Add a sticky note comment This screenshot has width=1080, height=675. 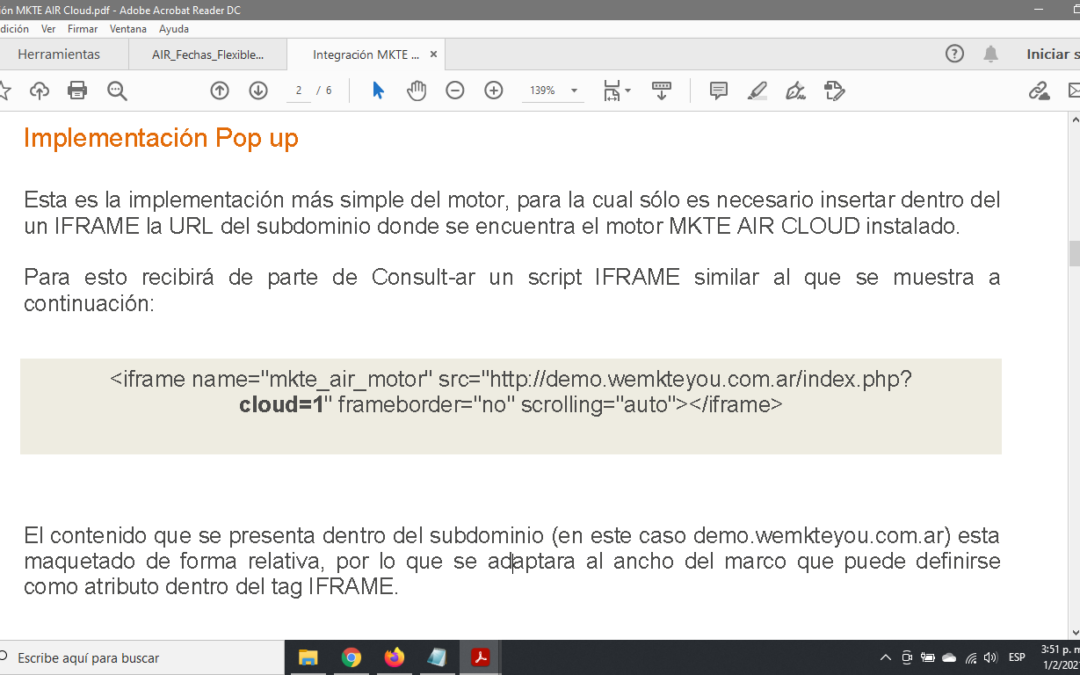(x=718, y=90)
